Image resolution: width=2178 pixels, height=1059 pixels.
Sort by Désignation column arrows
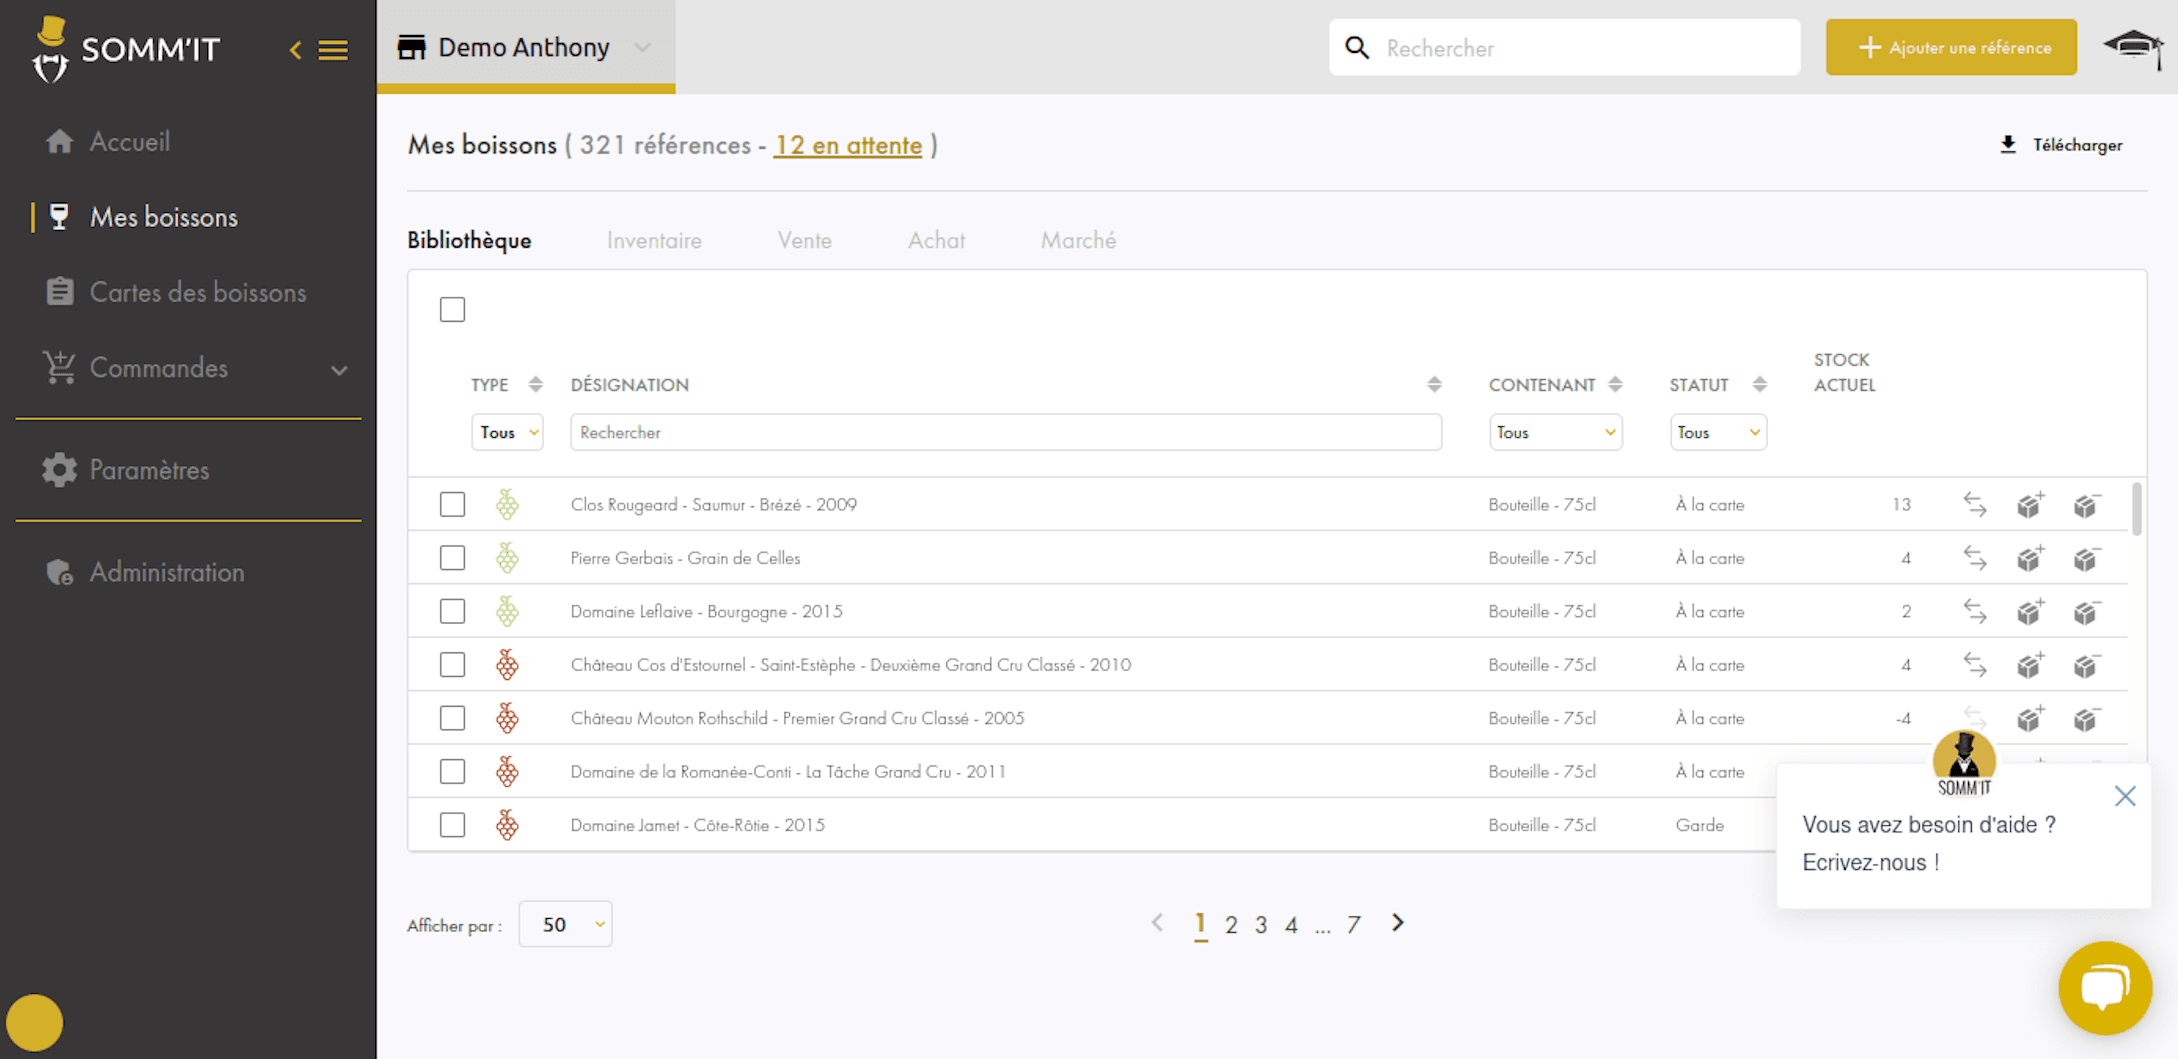tap(1434, 384)
